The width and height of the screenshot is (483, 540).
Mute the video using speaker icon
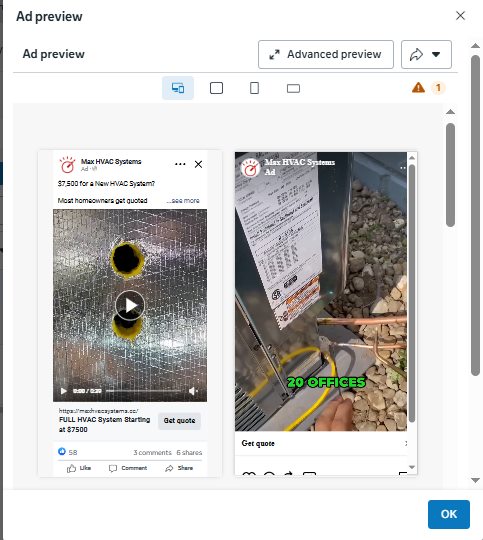[193, 391]
